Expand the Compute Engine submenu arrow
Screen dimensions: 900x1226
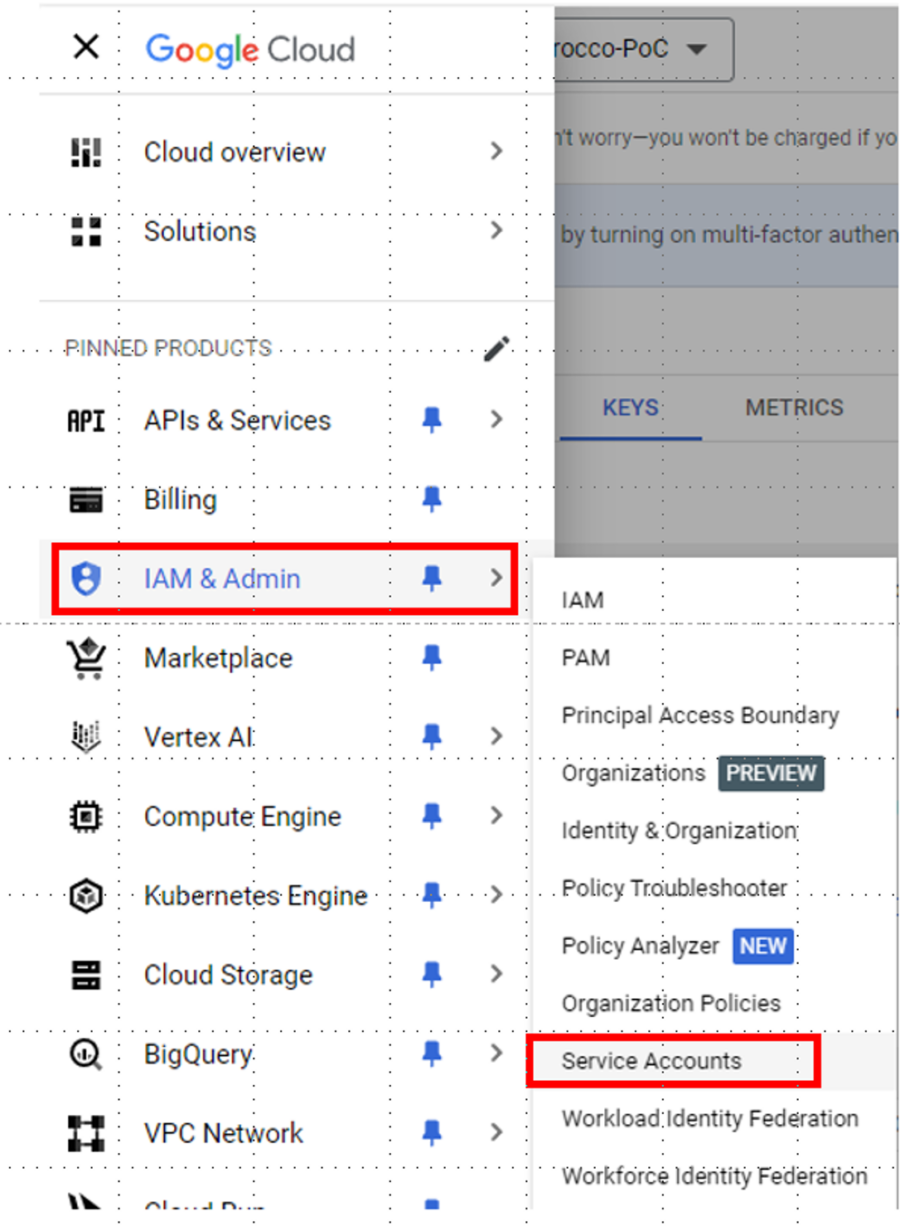coord(497,817)
